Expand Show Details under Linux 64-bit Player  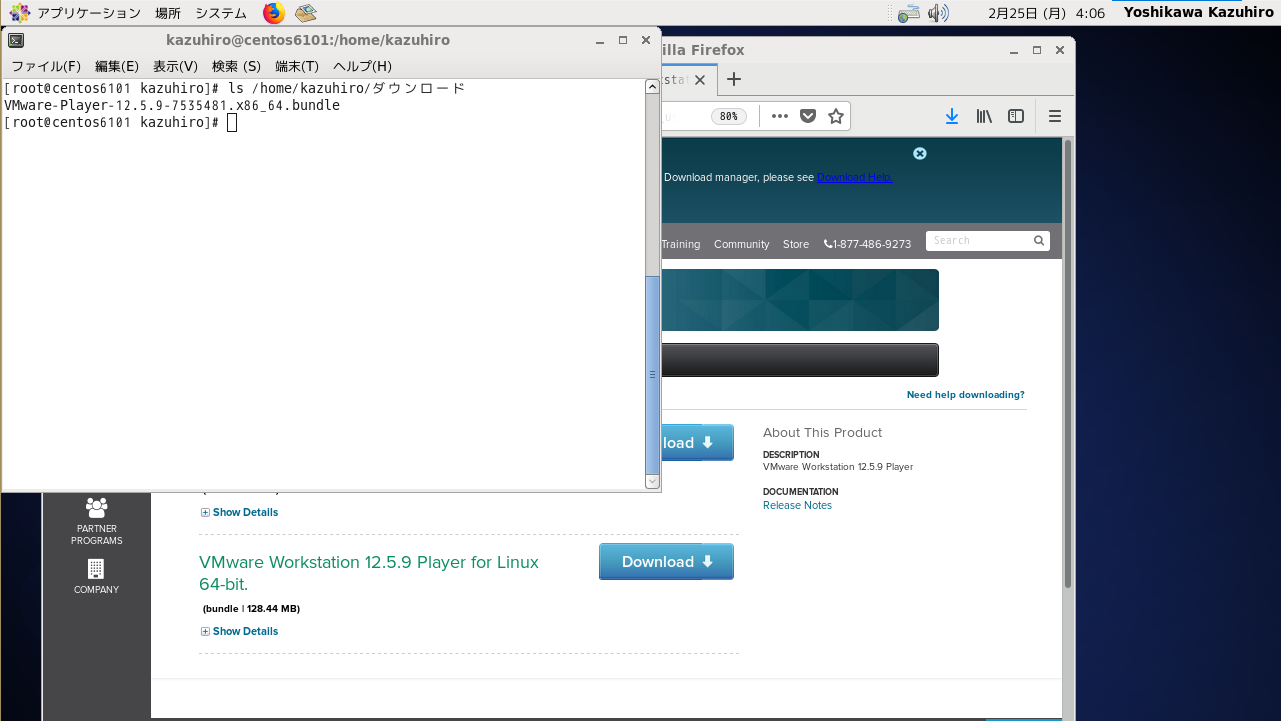[x=240, y=631]
